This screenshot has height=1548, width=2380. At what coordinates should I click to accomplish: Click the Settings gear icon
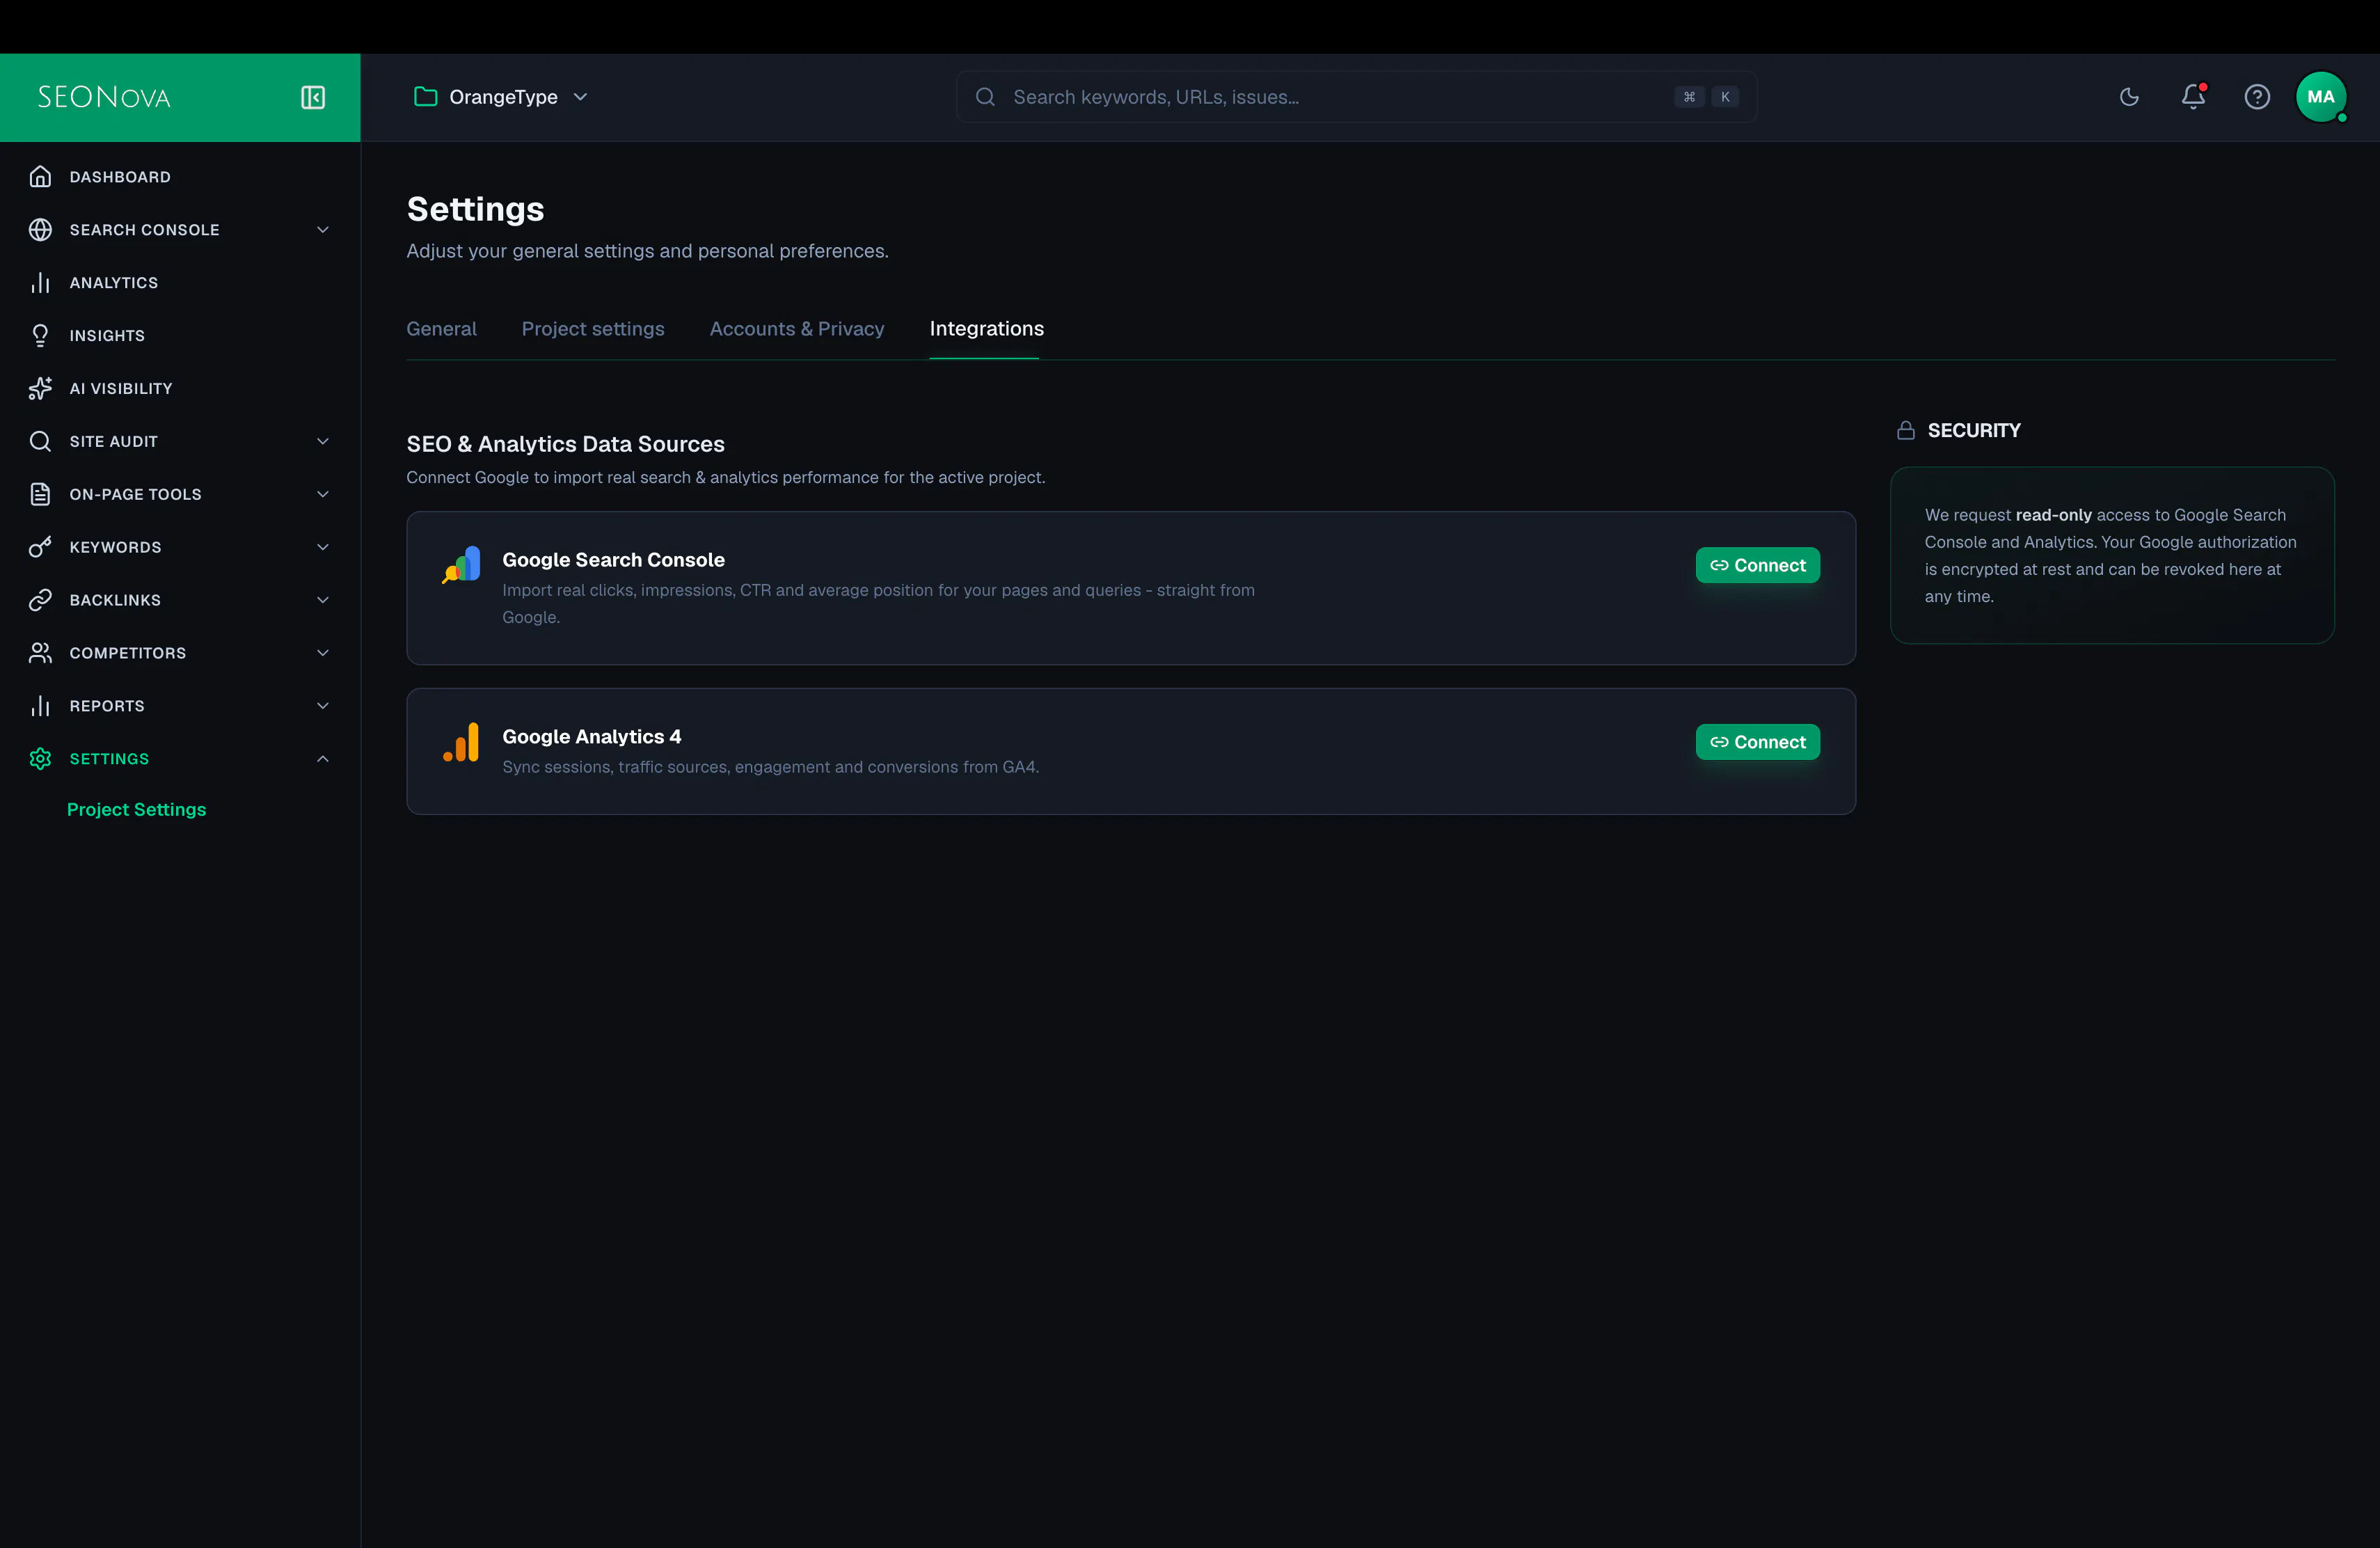coord(40,759)
